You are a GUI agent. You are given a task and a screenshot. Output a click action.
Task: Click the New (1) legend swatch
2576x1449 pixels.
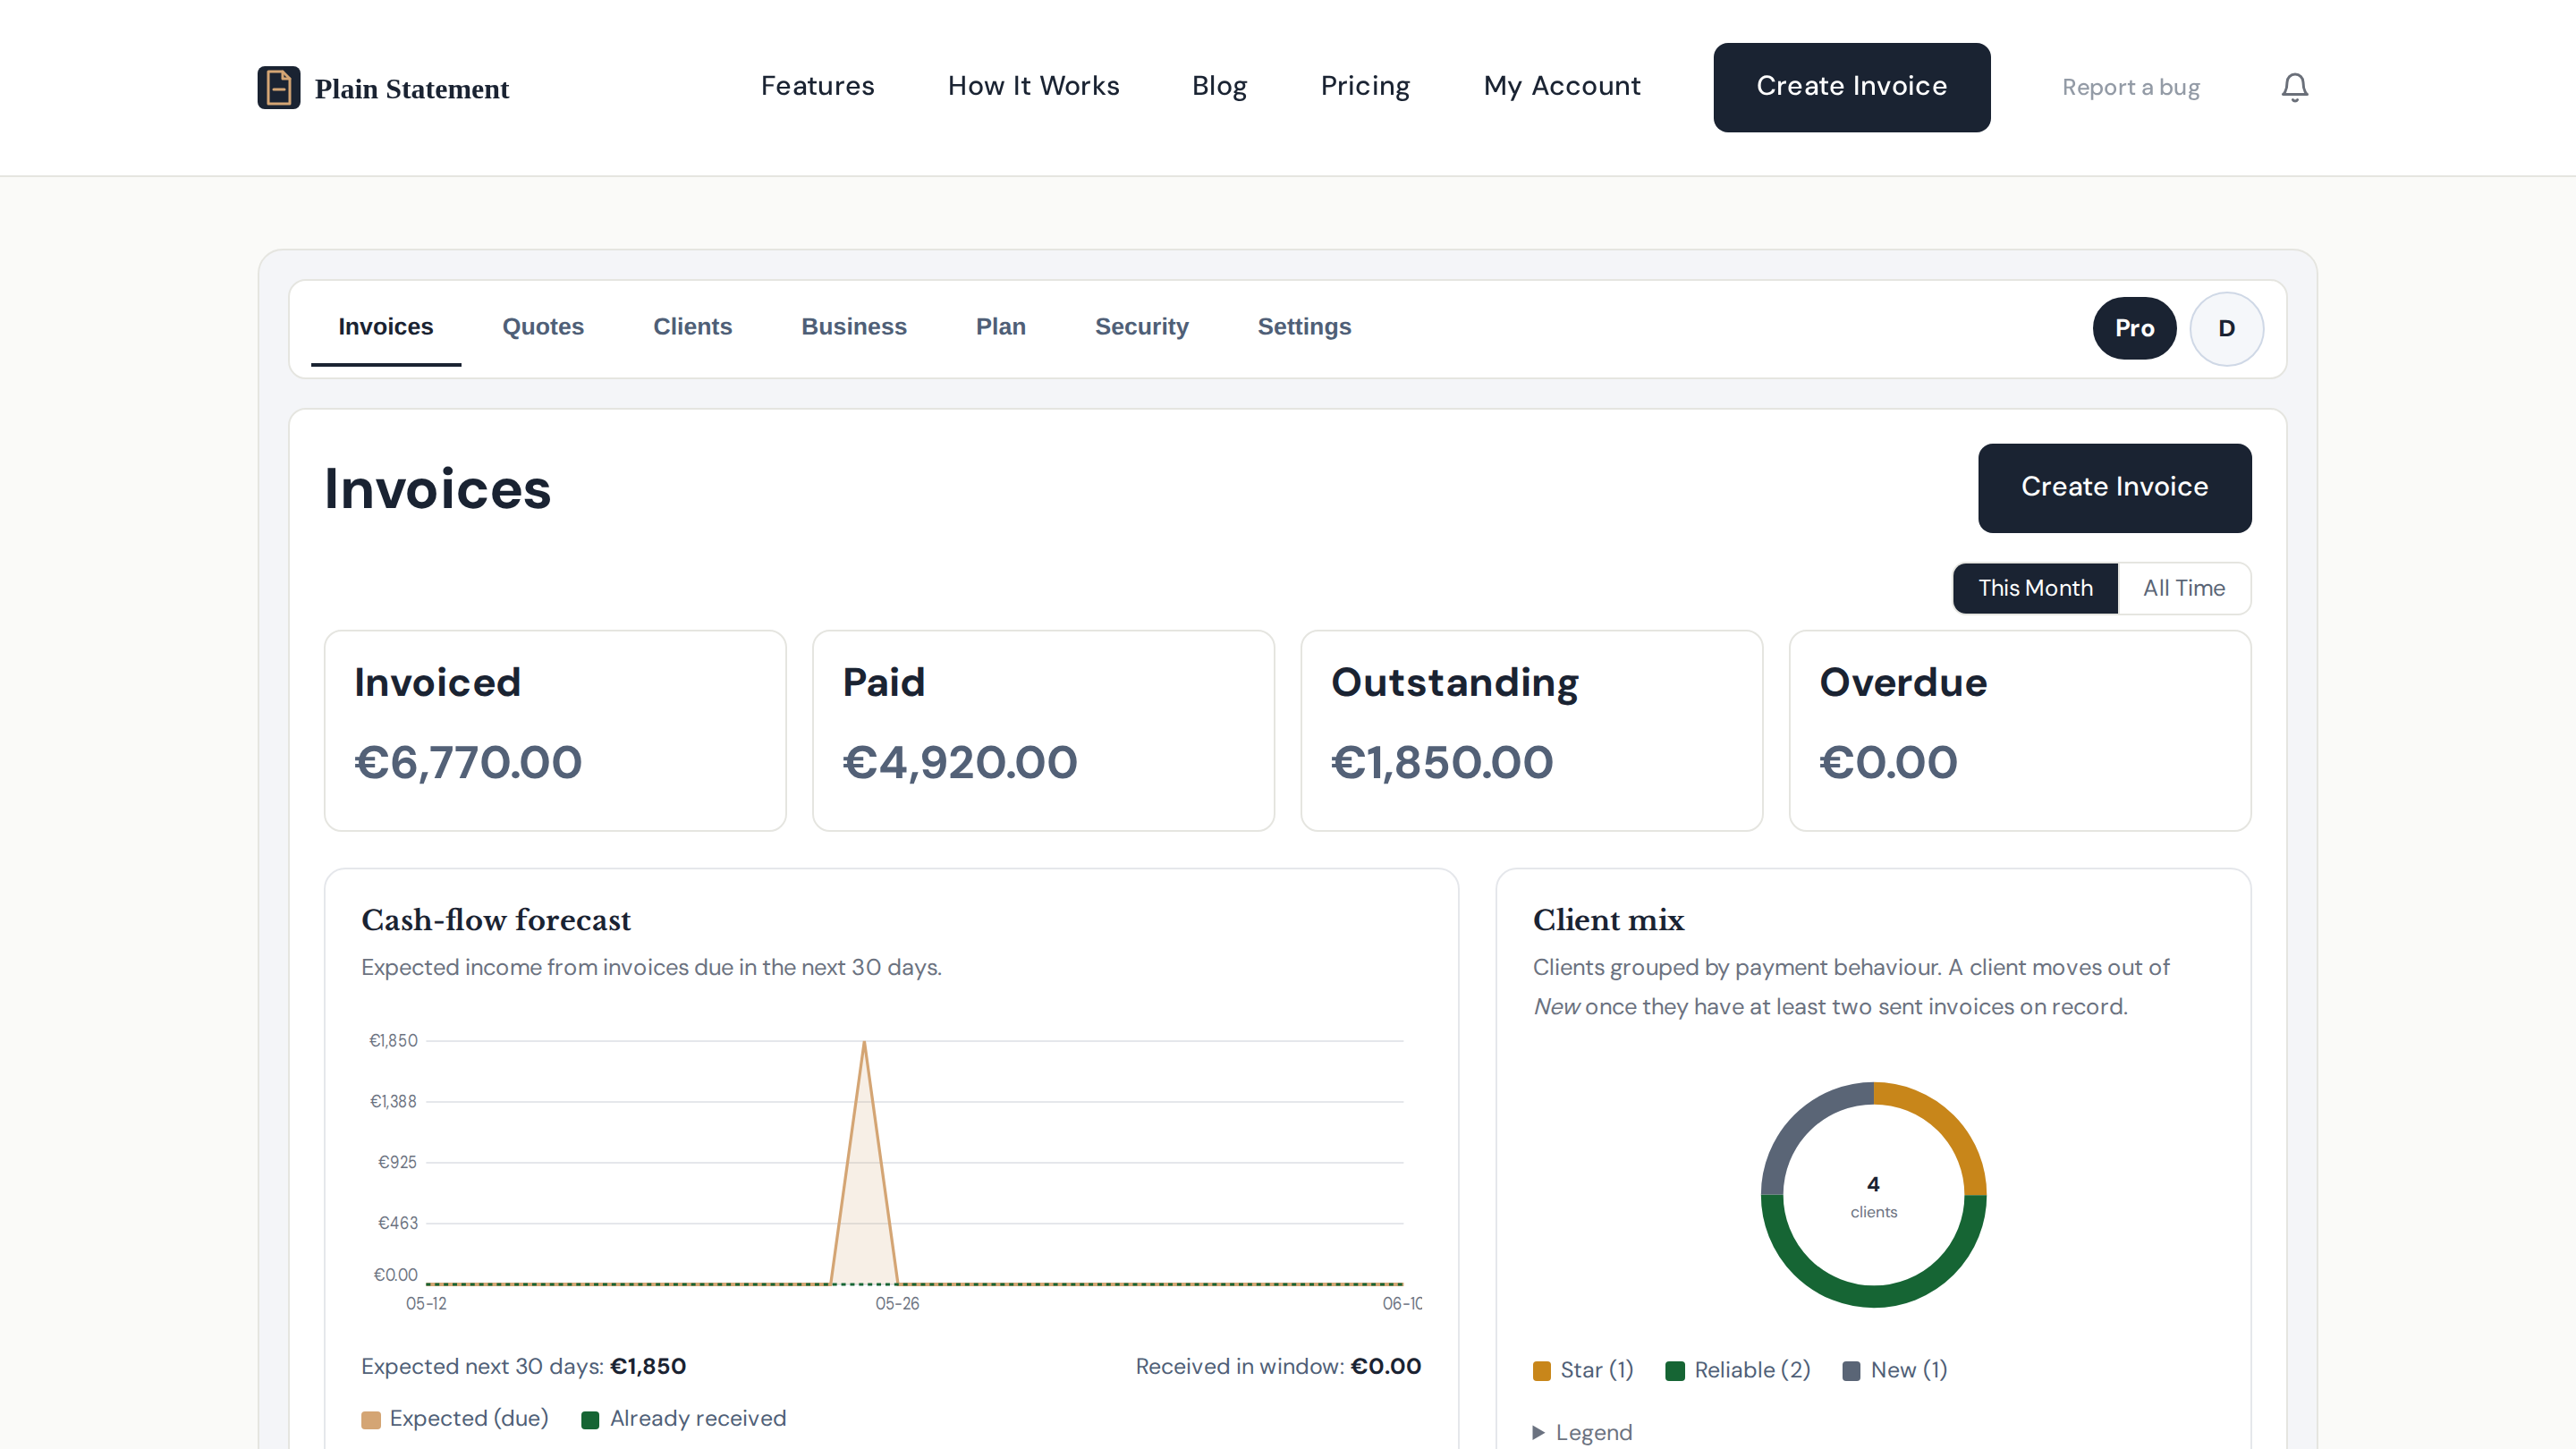pos(1851,1371)
